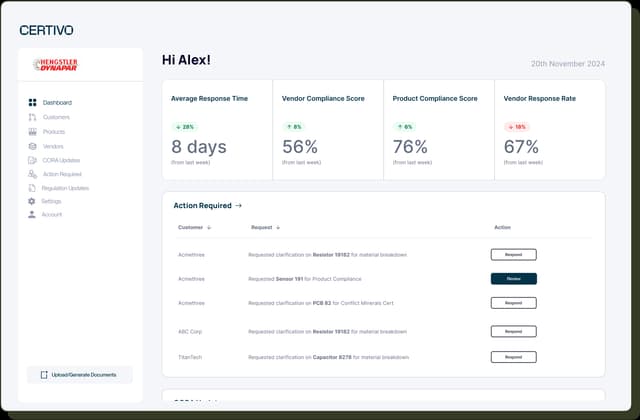This screenshot has width=640, height=420.
Task: Respond to the PCB 82 Conflict Minerals request
Action: [x=513, y=303]
